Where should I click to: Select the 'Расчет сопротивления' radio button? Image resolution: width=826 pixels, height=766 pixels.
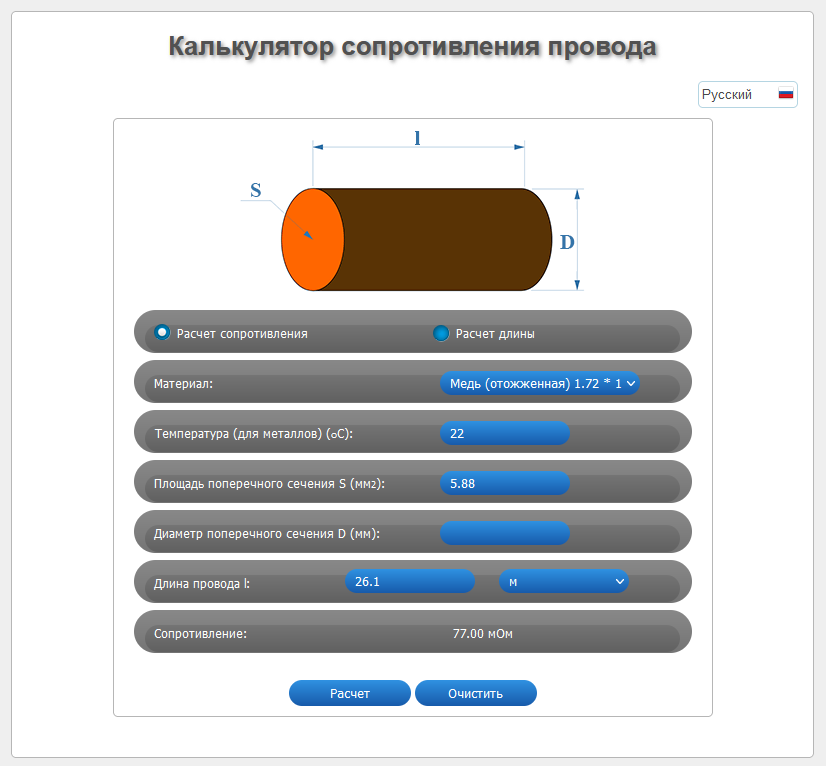coord(162,332)
